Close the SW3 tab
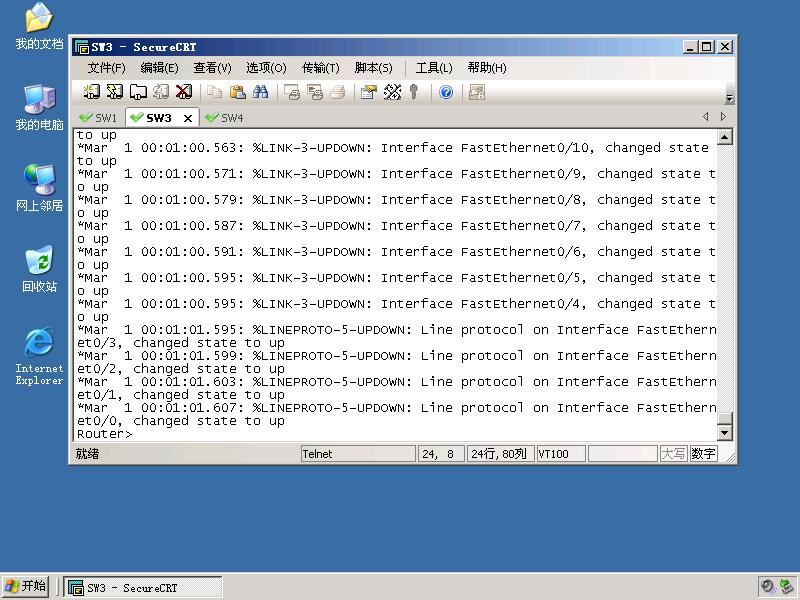Image resolution: width=800 pixels, height=600 pixels. point(188,118)
